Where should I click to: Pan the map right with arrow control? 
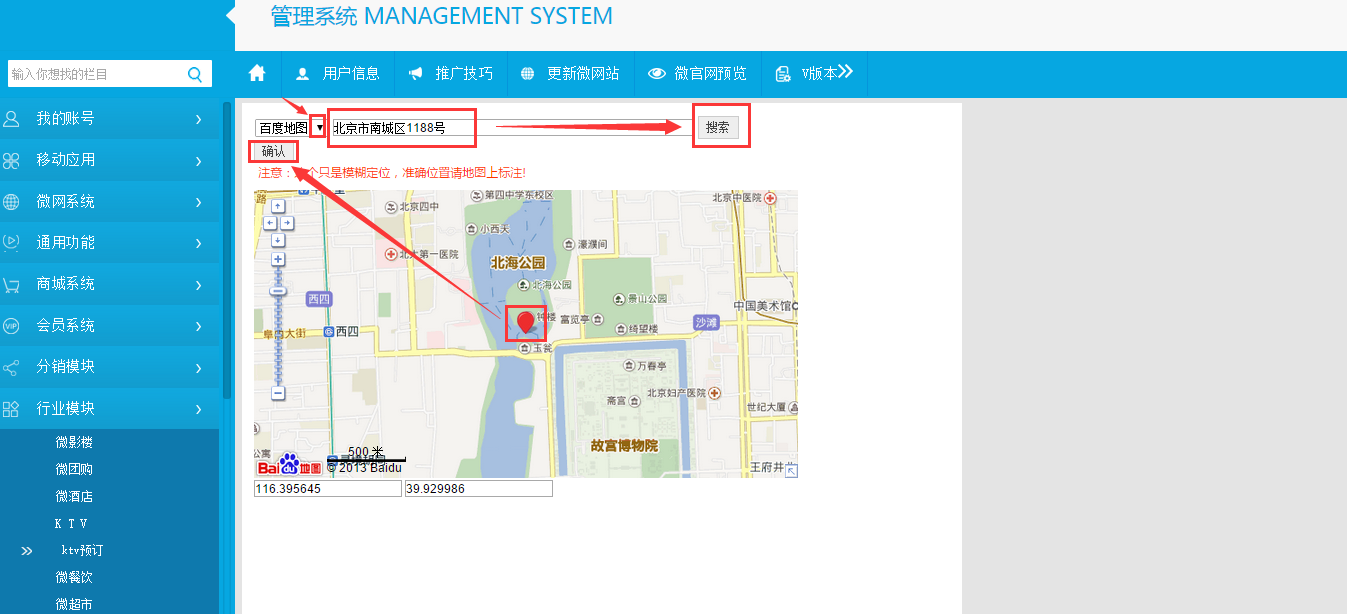pos(287,223)
